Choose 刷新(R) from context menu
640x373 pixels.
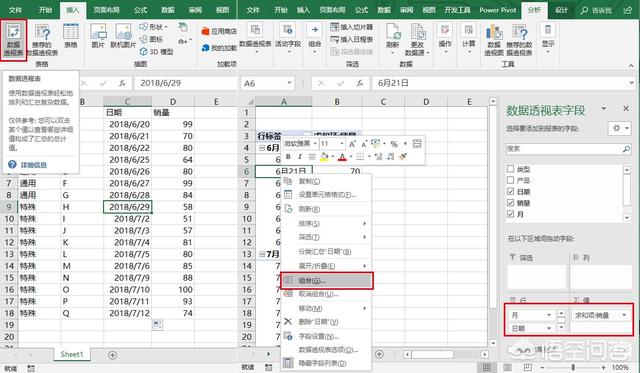[326, 209]
